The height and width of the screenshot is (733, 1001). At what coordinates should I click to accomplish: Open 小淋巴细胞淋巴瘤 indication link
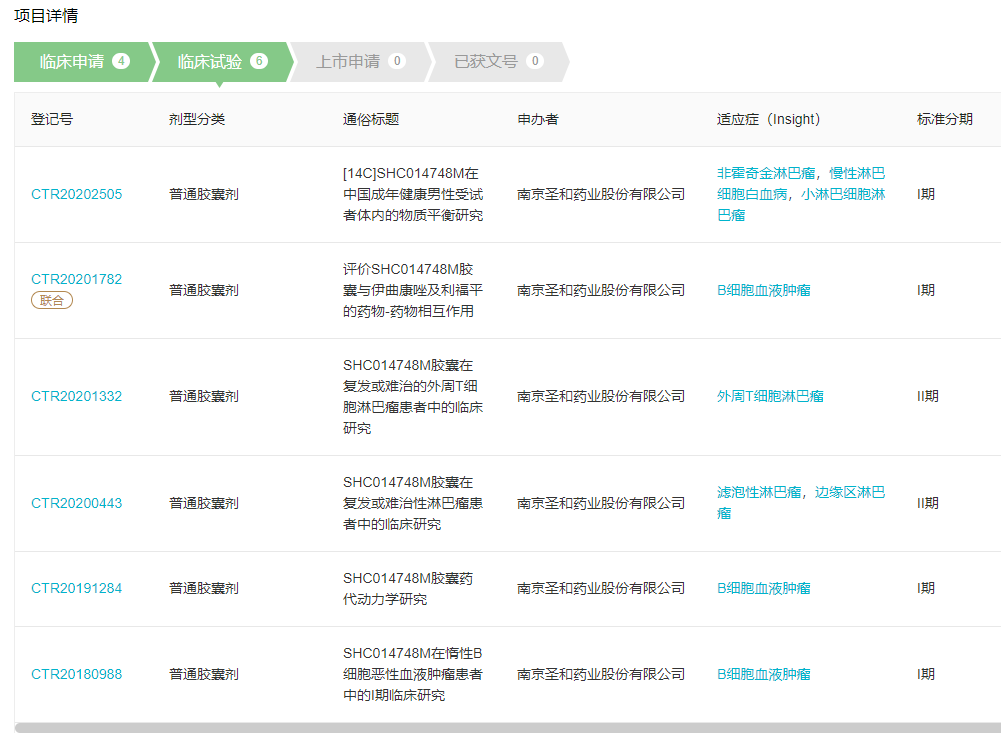pyautogui.click(x=801, y=204)
